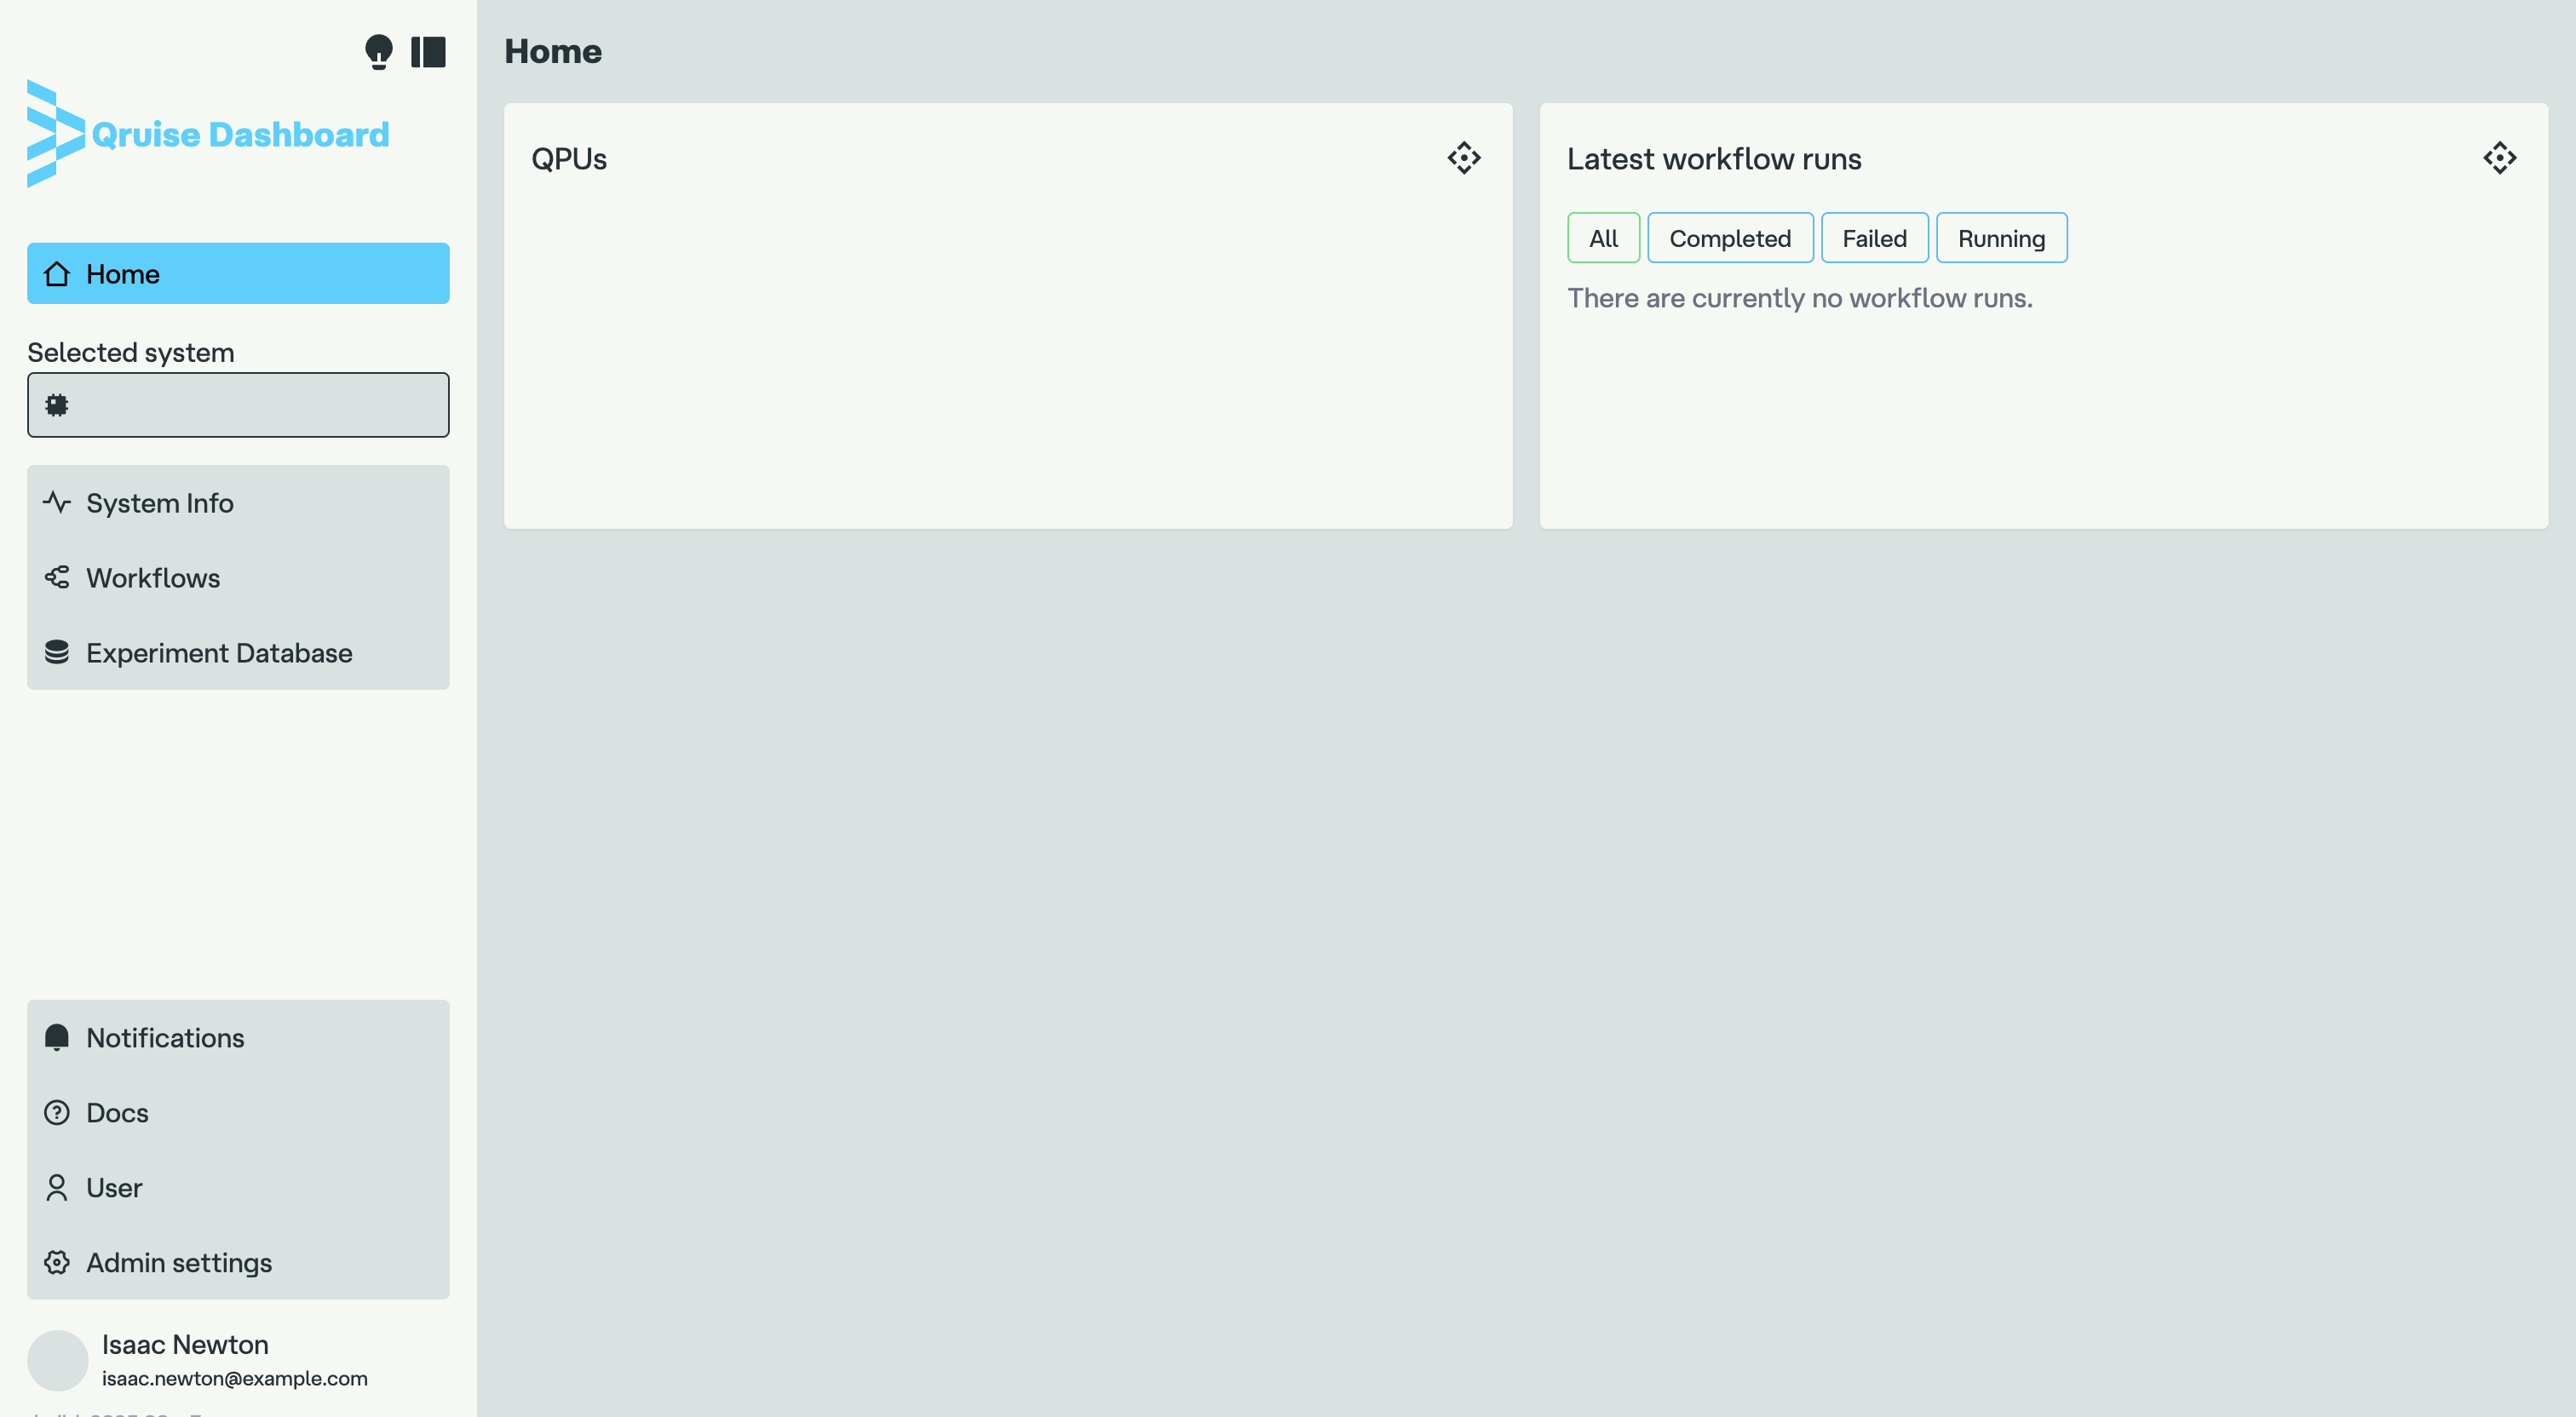Click the Notifications bell icon

[57, 1038]
